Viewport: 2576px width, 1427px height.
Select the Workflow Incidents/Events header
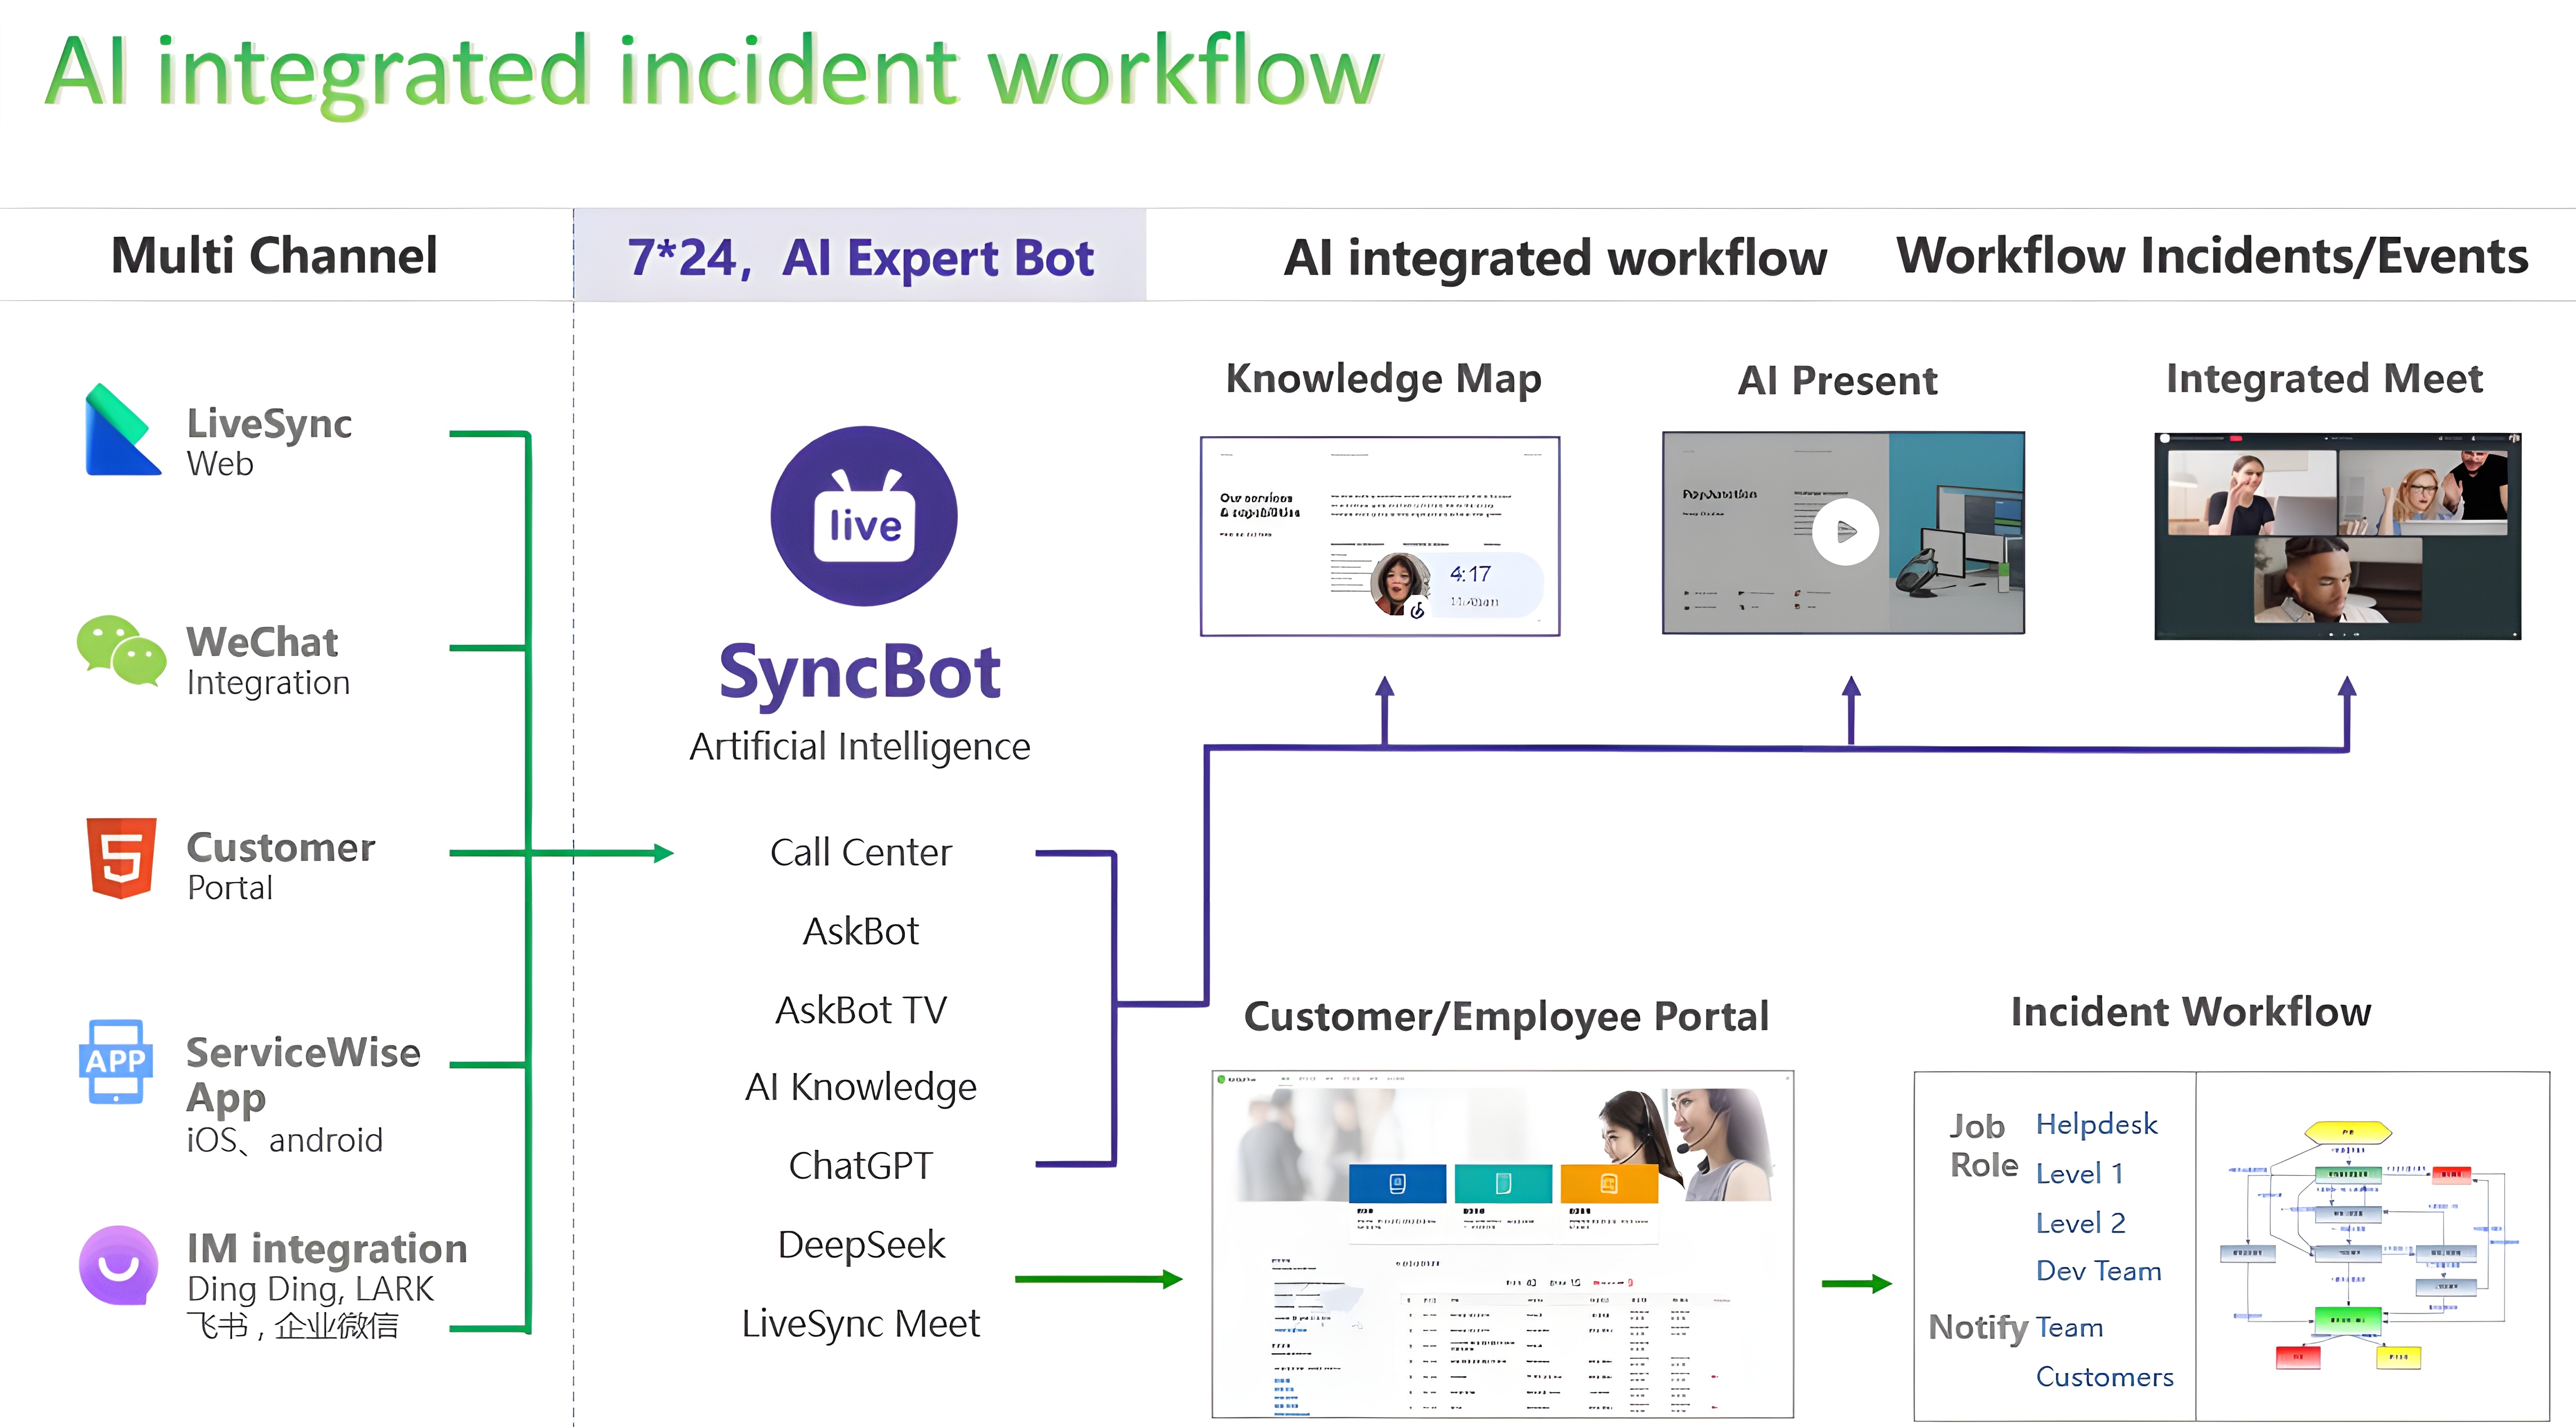tap(2212, 256)
